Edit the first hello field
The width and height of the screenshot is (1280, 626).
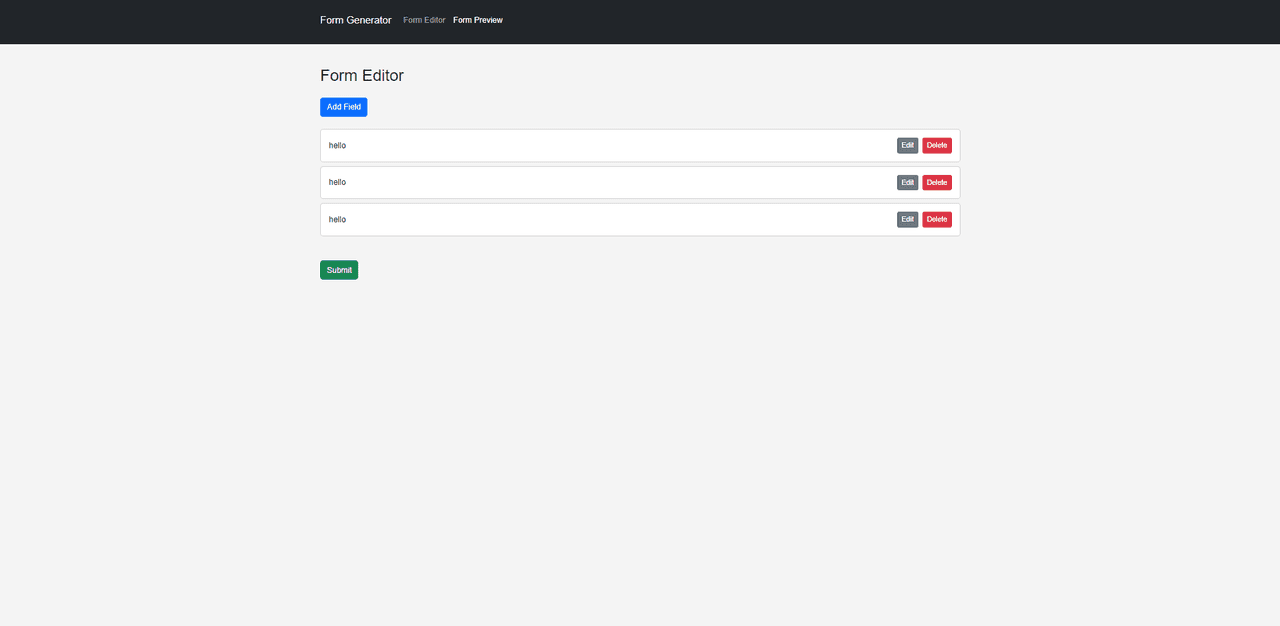coord(907,146)
